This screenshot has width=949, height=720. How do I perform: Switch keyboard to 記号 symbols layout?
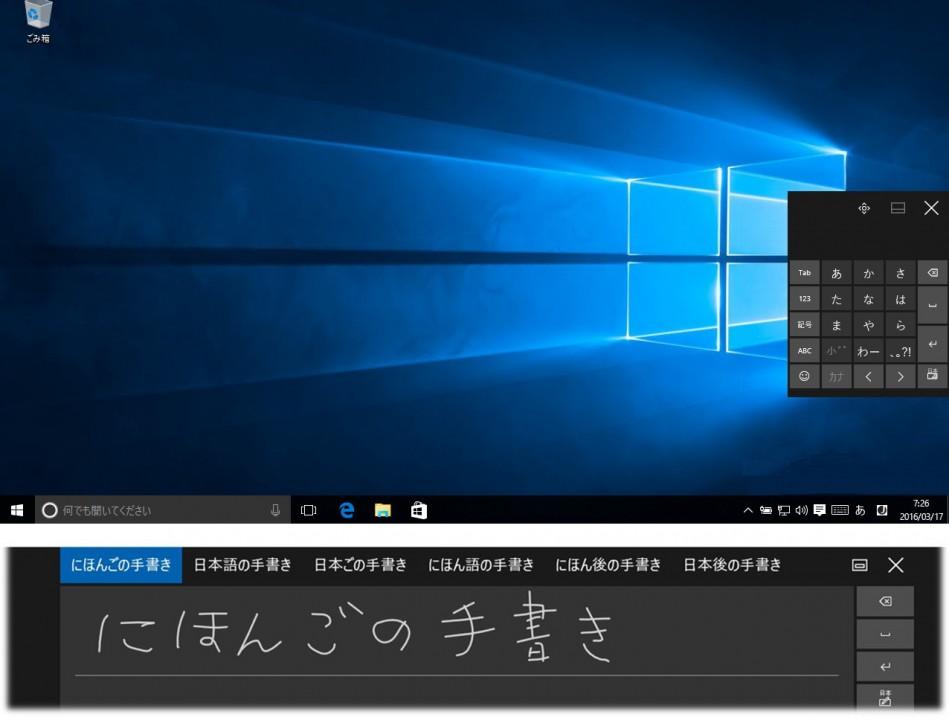pyautogui.click(x=804, y=325)
